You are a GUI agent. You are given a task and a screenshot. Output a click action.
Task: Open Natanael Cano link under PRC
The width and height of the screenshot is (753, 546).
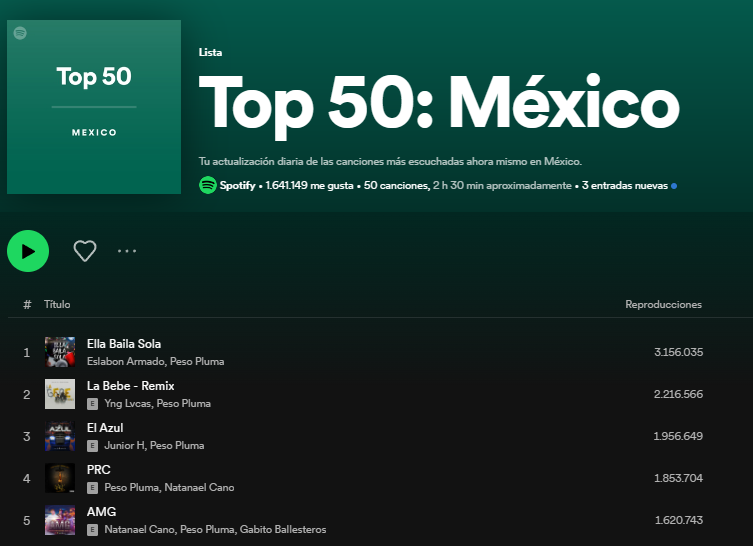[199, 487]
